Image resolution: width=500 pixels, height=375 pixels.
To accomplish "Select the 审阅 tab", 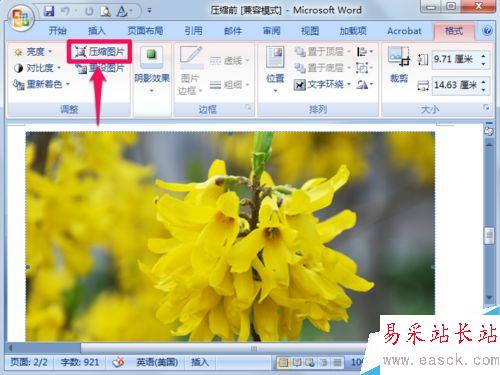I will point(271,31).
